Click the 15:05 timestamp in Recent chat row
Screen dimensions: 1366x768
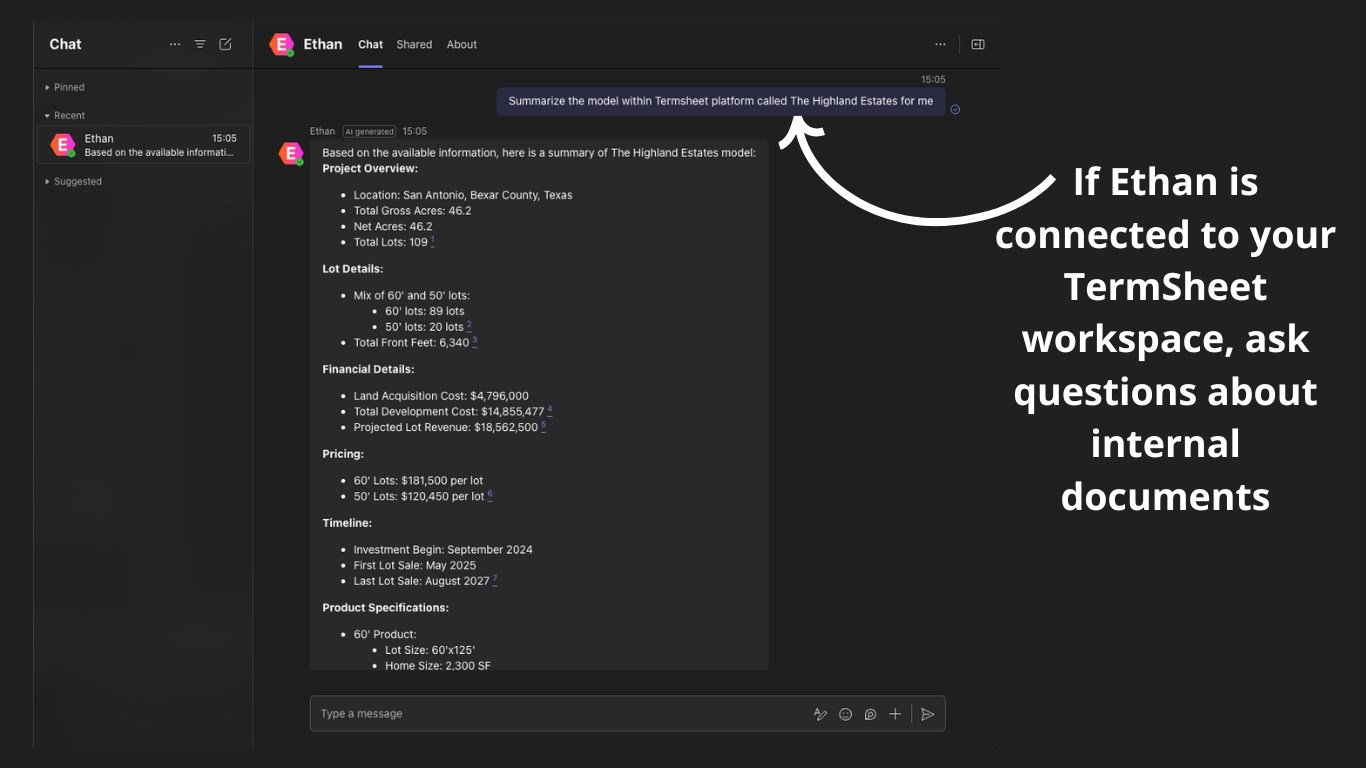click(x=224, y=139)
